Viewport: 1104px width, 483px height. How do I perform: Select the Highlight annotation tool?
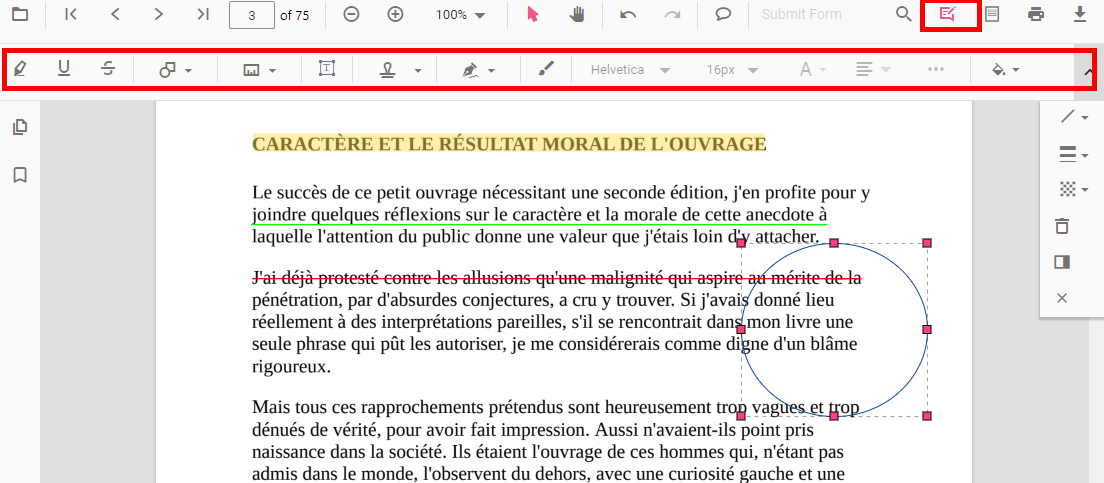click(20, 69)
